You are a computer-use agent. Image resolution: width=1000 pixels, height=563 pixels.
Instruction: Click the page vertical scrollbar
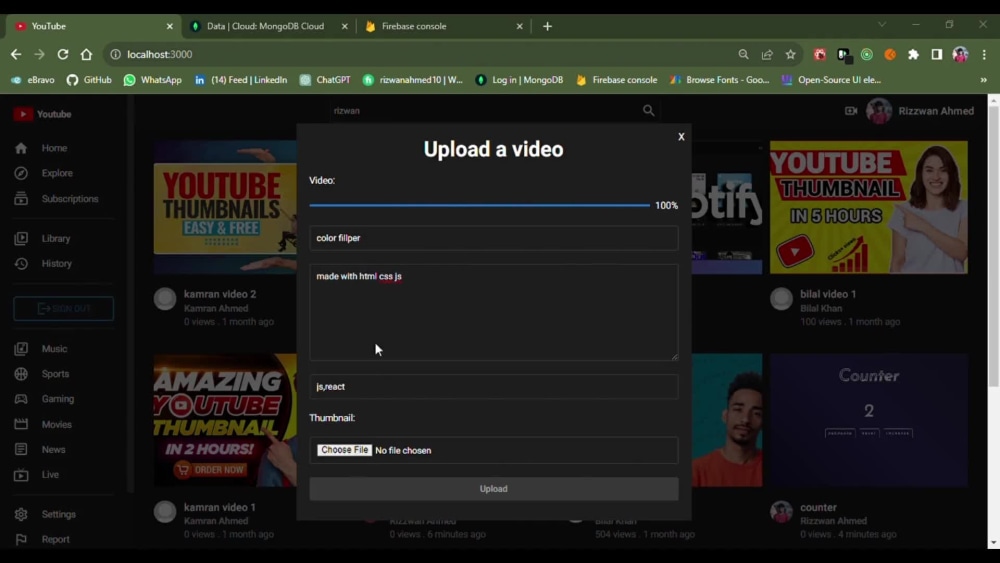994,245
